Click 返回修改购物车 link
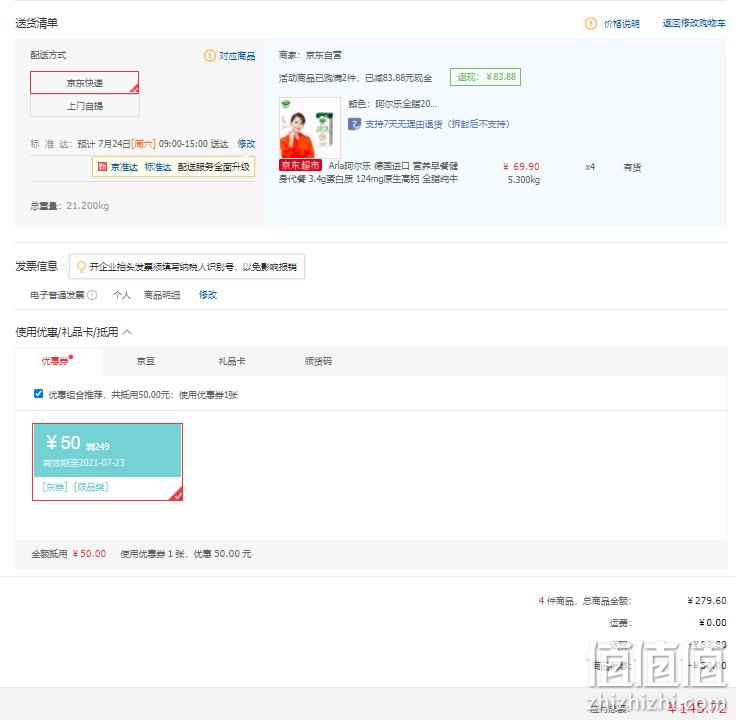 pyautogui.click(x=694, y=23)
